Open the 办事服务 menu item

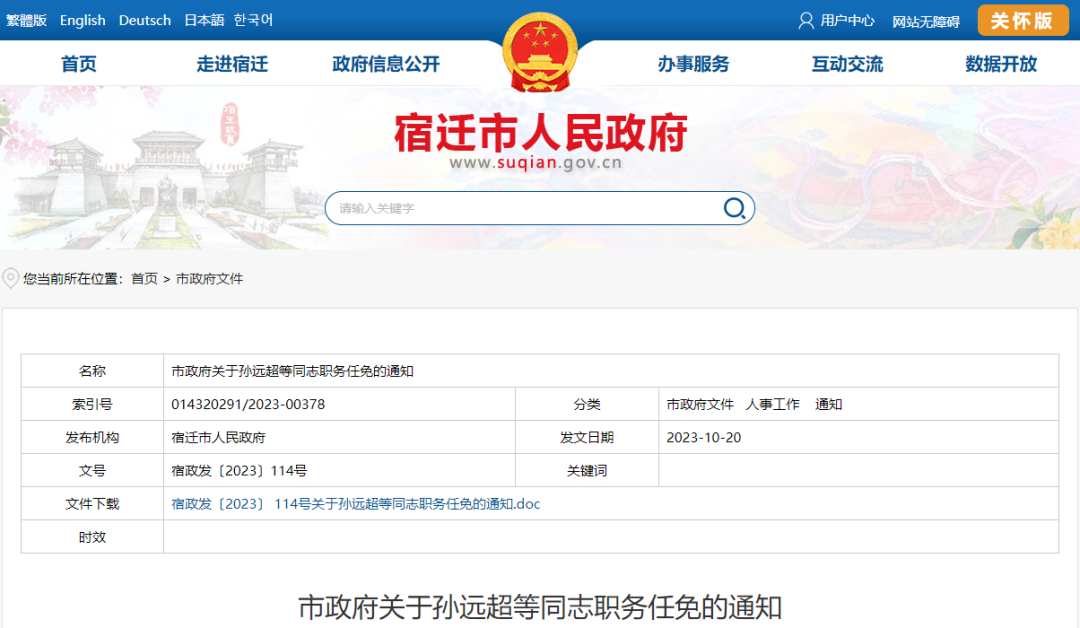[x=693, y=64]
